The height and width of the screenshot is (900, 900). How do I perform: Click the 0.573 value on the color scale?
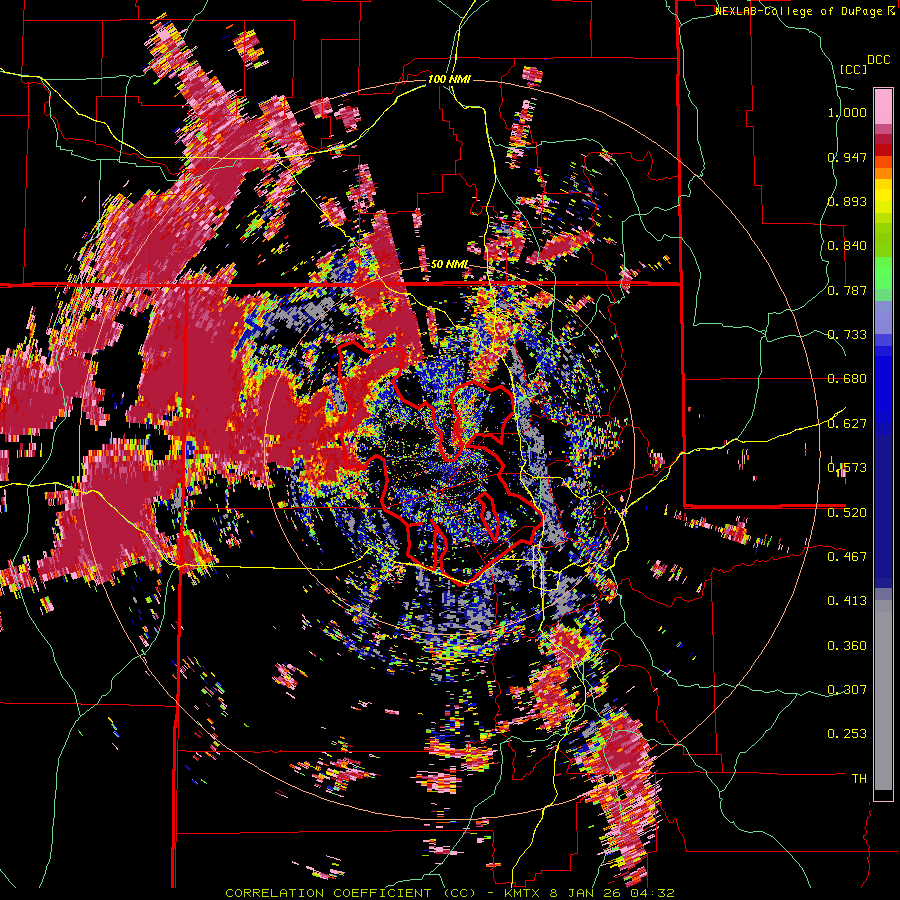point(847,468)
